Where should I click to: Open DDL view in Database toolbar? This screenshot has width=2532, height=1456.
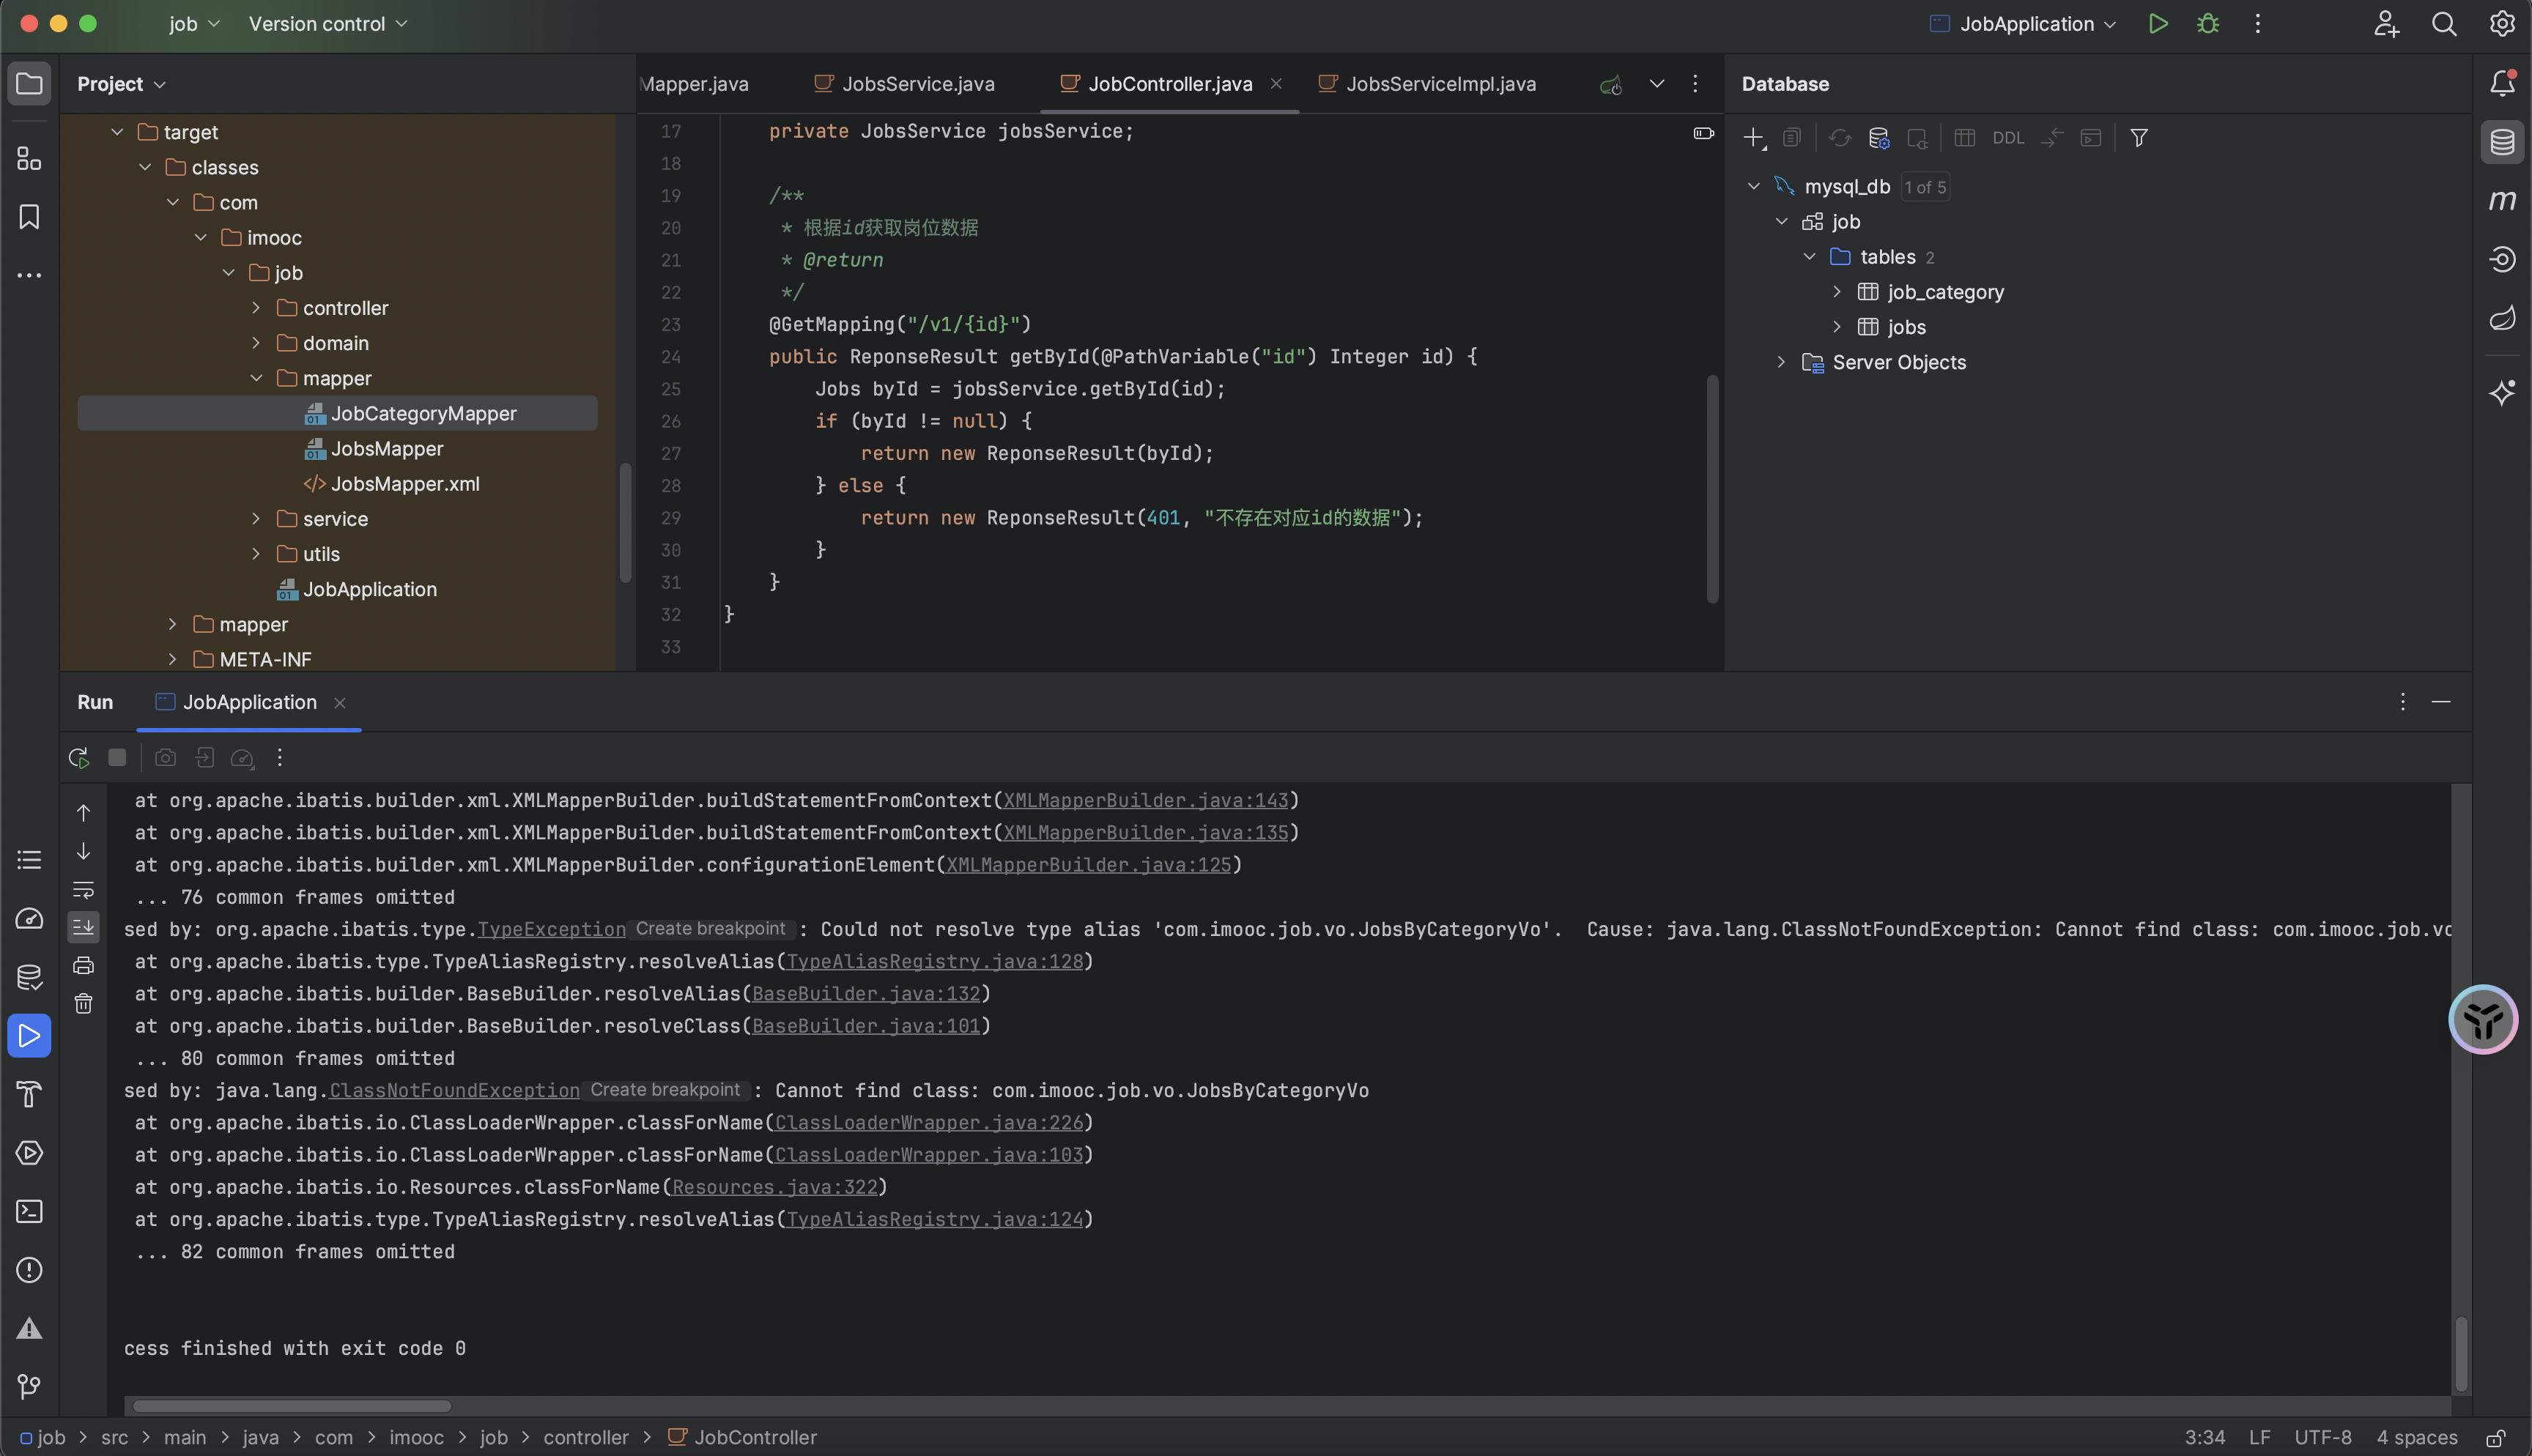(x=2008, y=138)
